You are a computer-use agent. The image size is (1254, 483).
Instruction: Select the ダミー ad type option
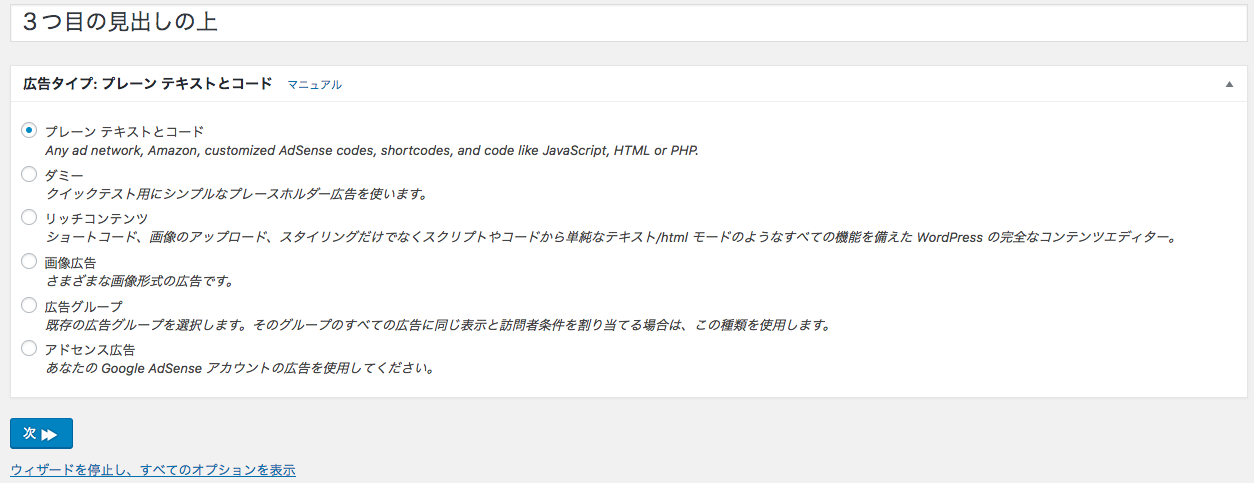tap(29, 174)
